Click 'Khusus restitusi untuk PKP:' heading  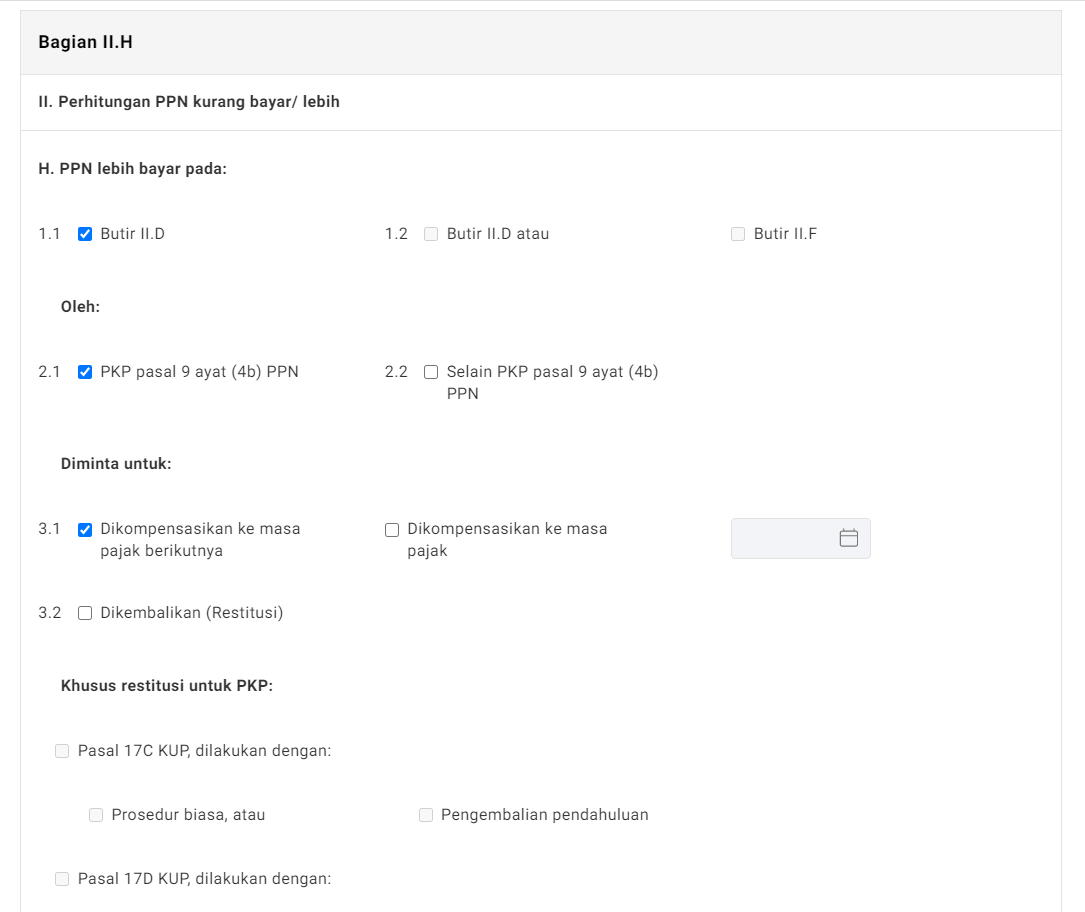coord(167,686)
